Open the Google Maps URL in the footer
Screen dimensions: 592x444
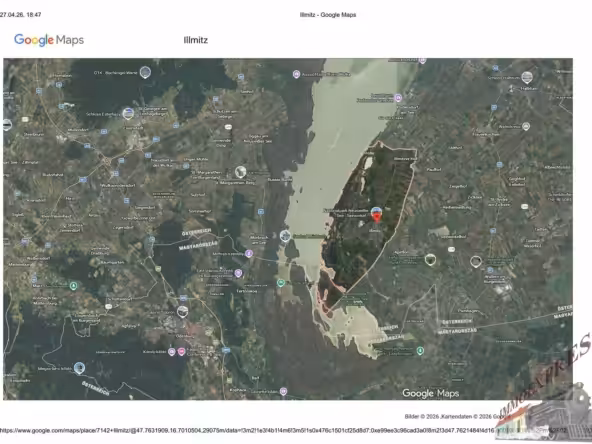(283, 430)
